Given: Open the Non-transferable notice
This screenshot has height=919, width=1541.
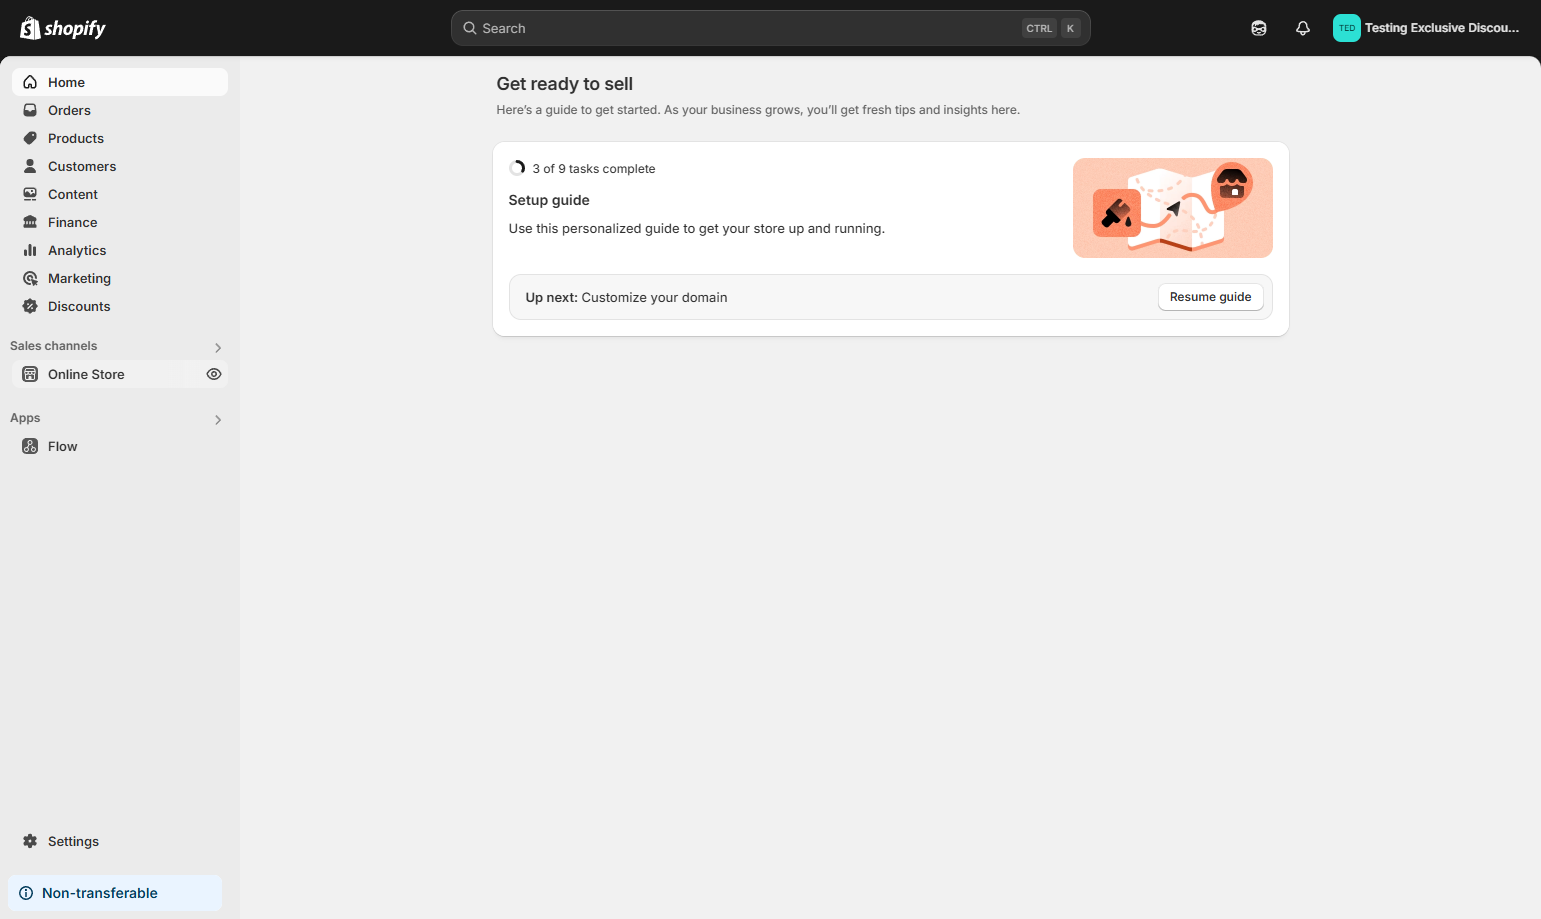Looking at the screenshot, I should click(115, 893).
